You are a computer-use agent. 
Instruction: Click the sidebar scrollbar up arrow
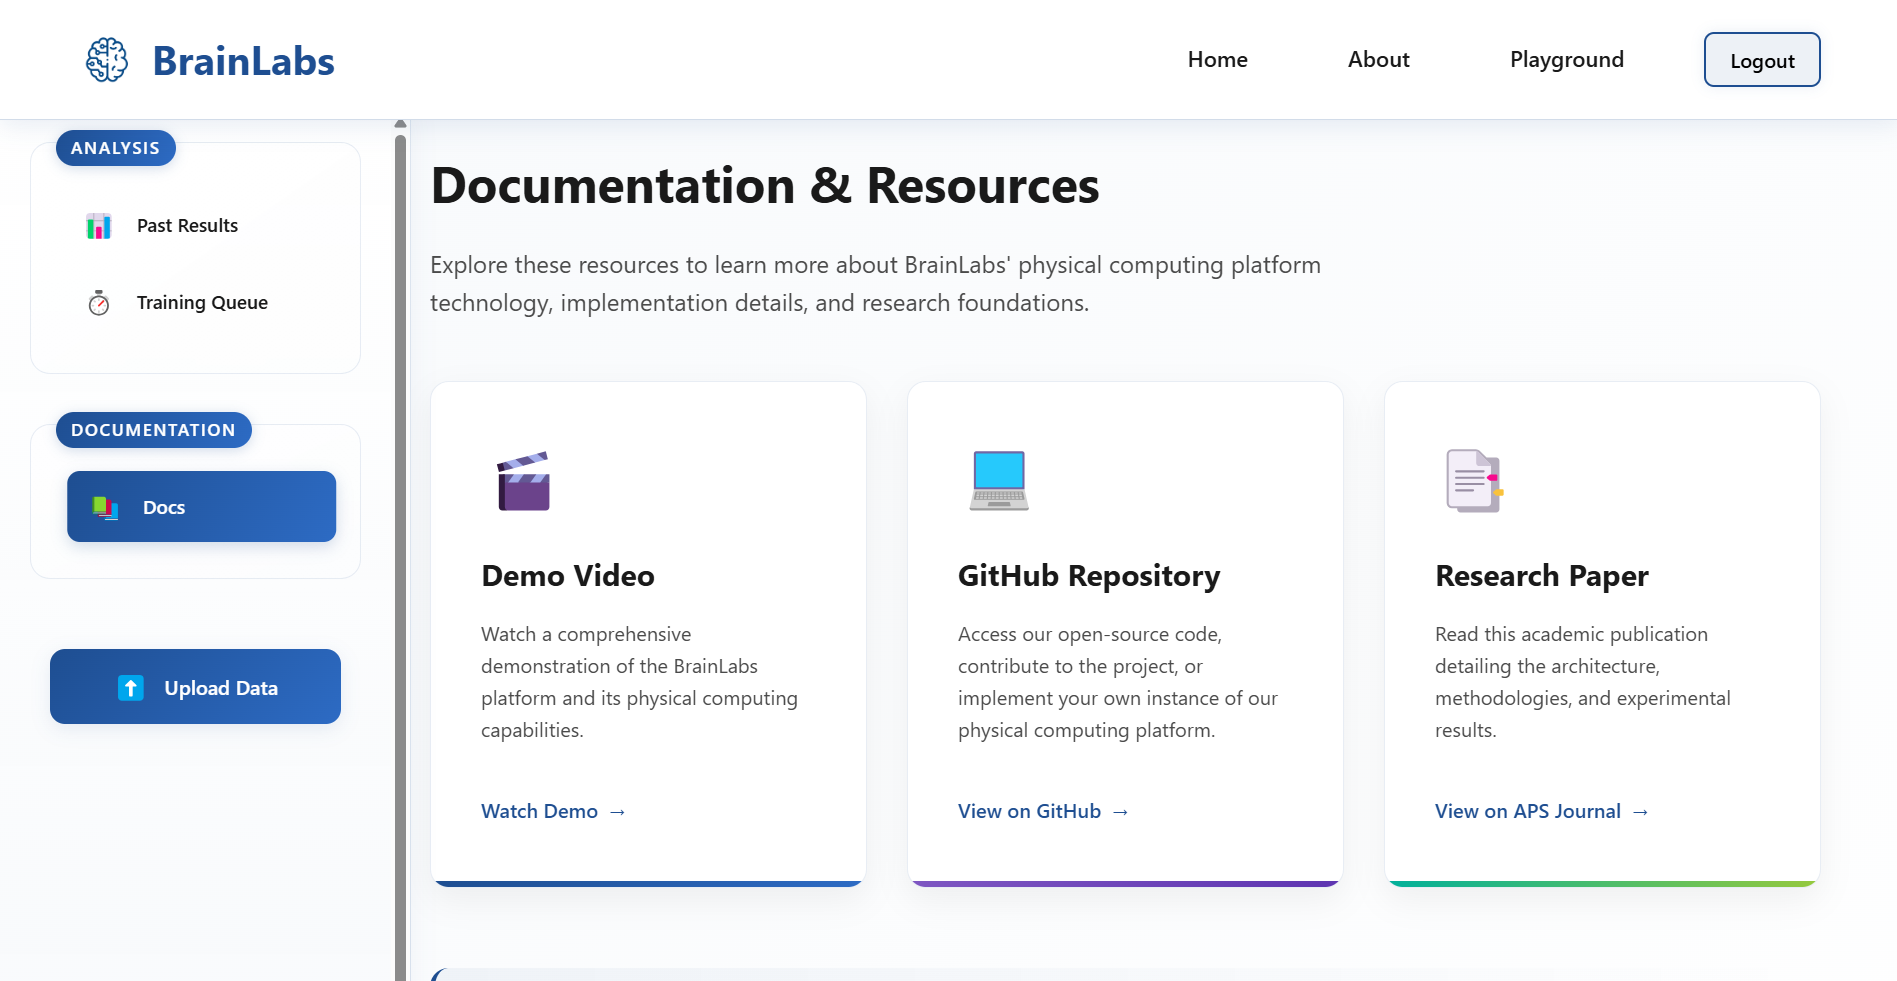(400, 124)
